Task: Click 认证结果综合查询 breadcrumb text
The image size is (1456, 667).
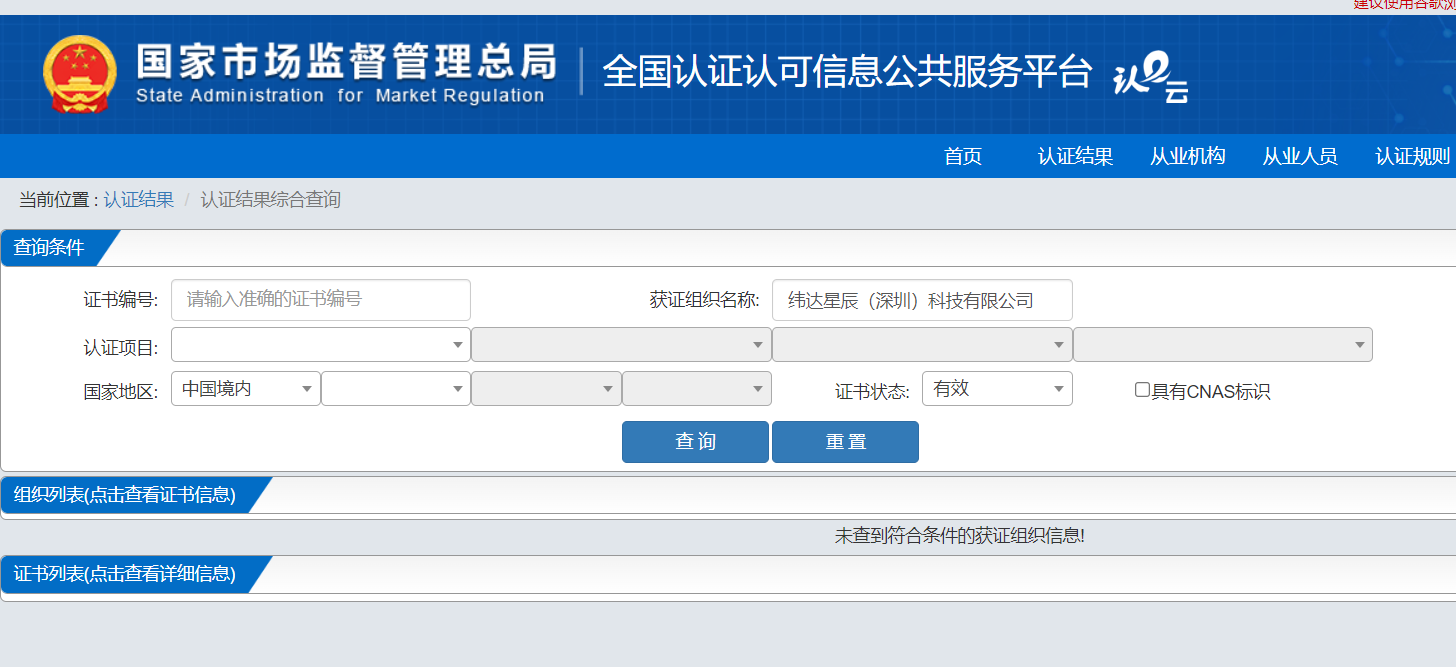Action: tap(271, 200)
